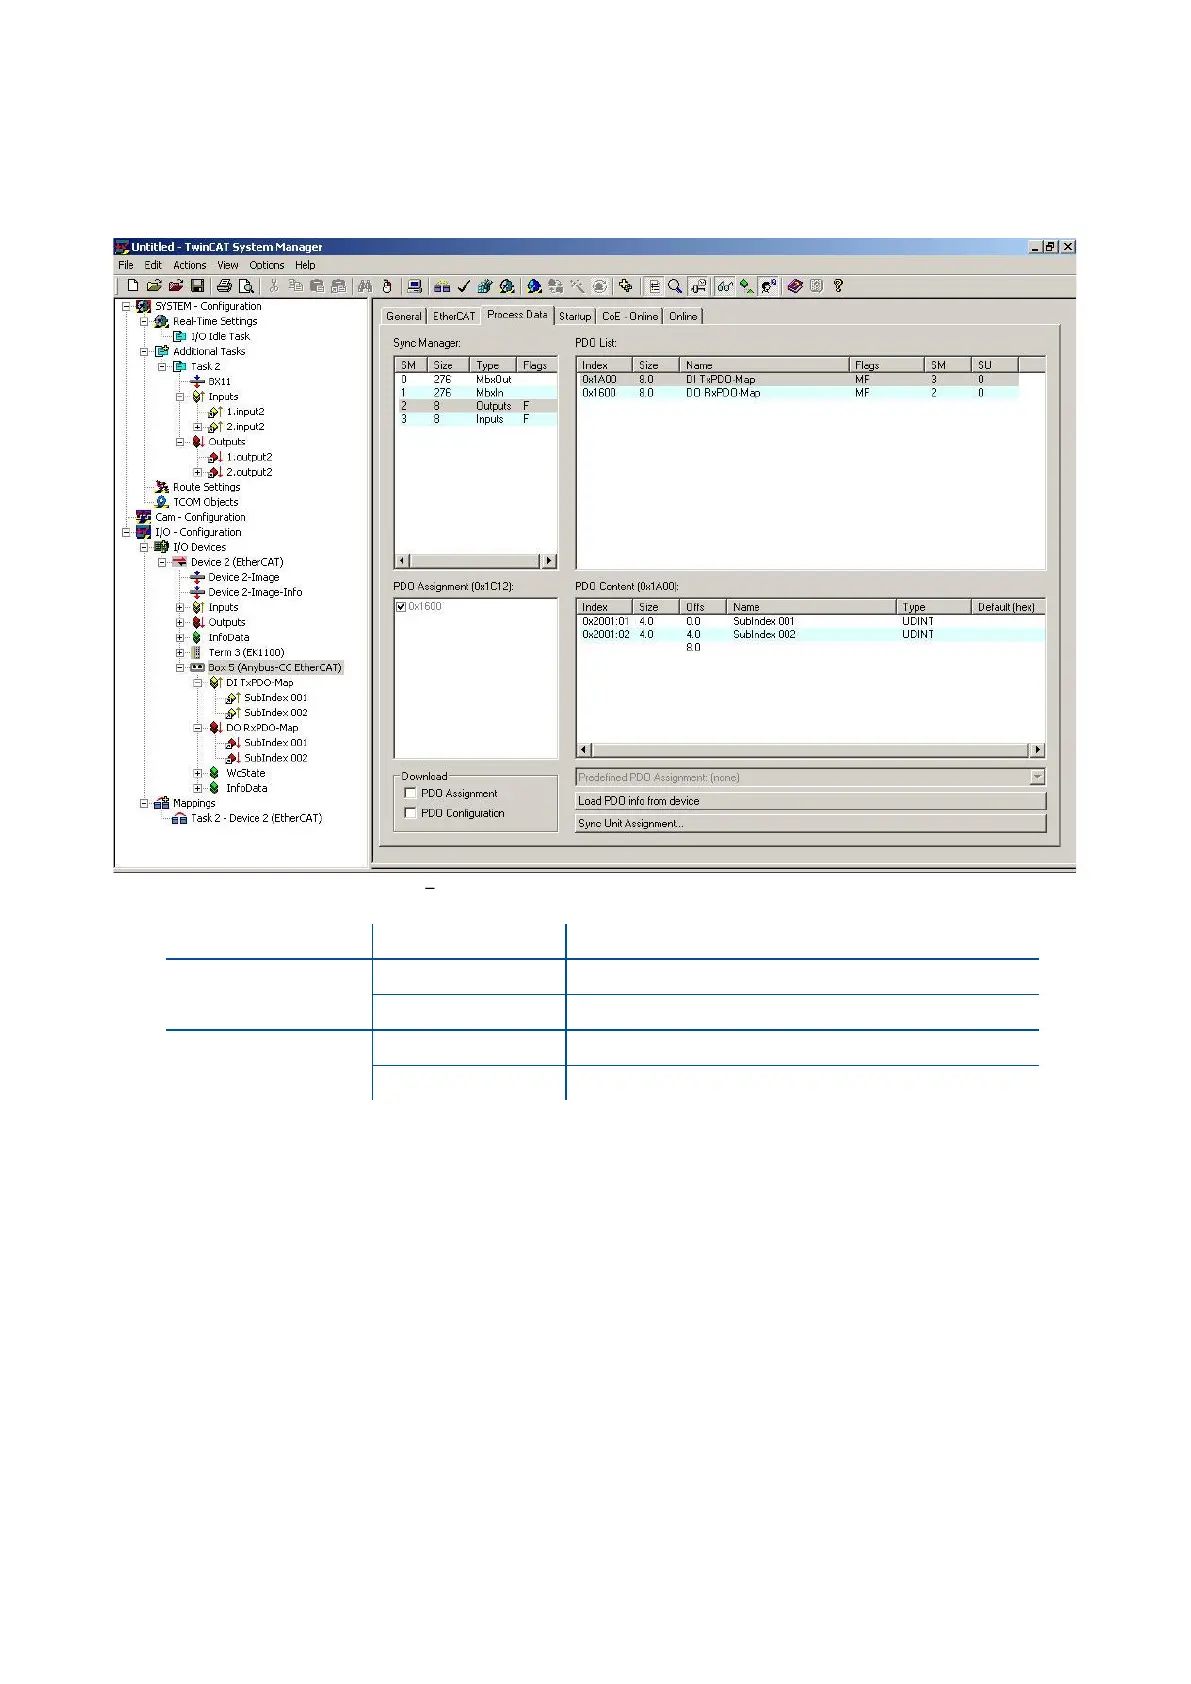
Task: Click the Sync Unit Assignment button
Action: click(810, 824)
